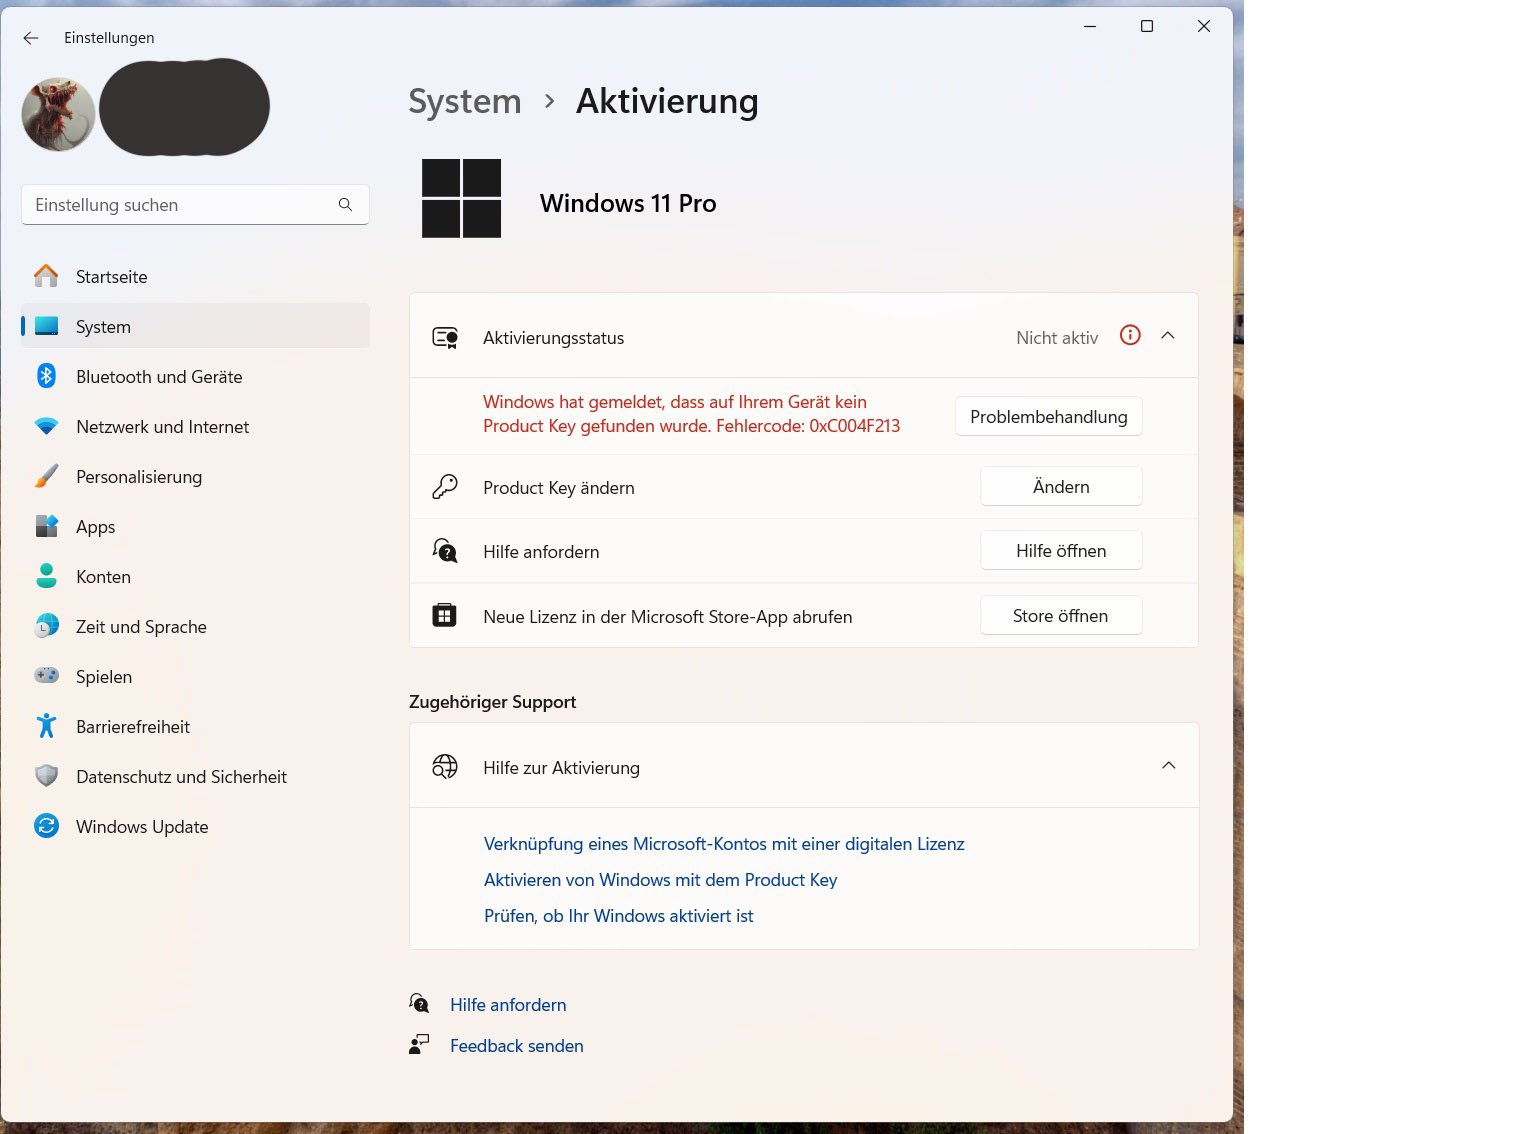Go to Netzwerk und Internet
This screenshot has width=1536, height=1134.
[x=195, y=427]
